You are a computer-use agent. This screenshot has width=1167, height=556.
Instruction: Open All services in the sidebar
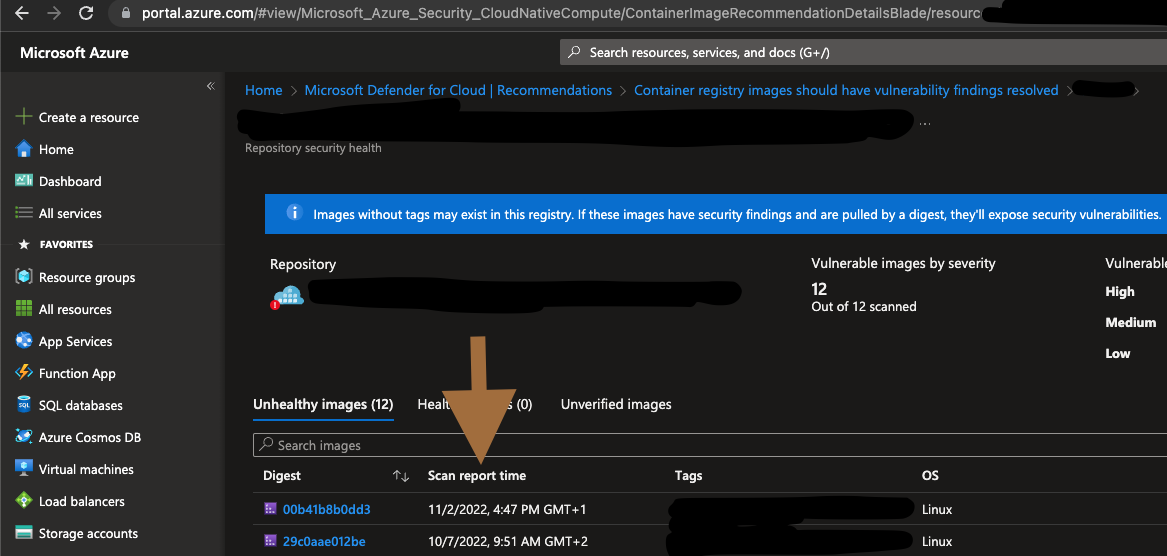pyautogui.click(x=70, y=214)
